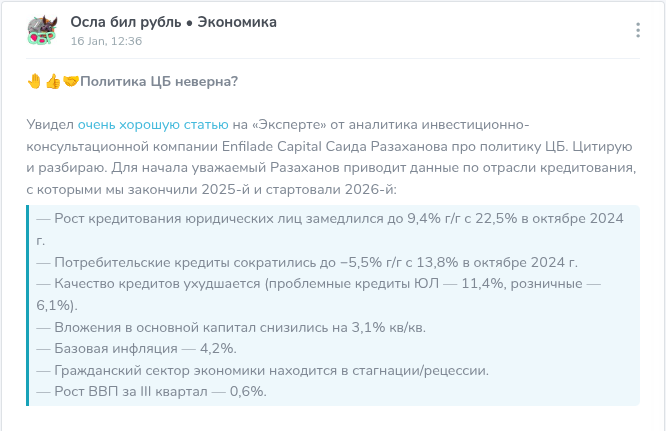The image size is (666, 431).
Task: Click the waving hand emoji in heading
Action: click(x=34, y=82)
